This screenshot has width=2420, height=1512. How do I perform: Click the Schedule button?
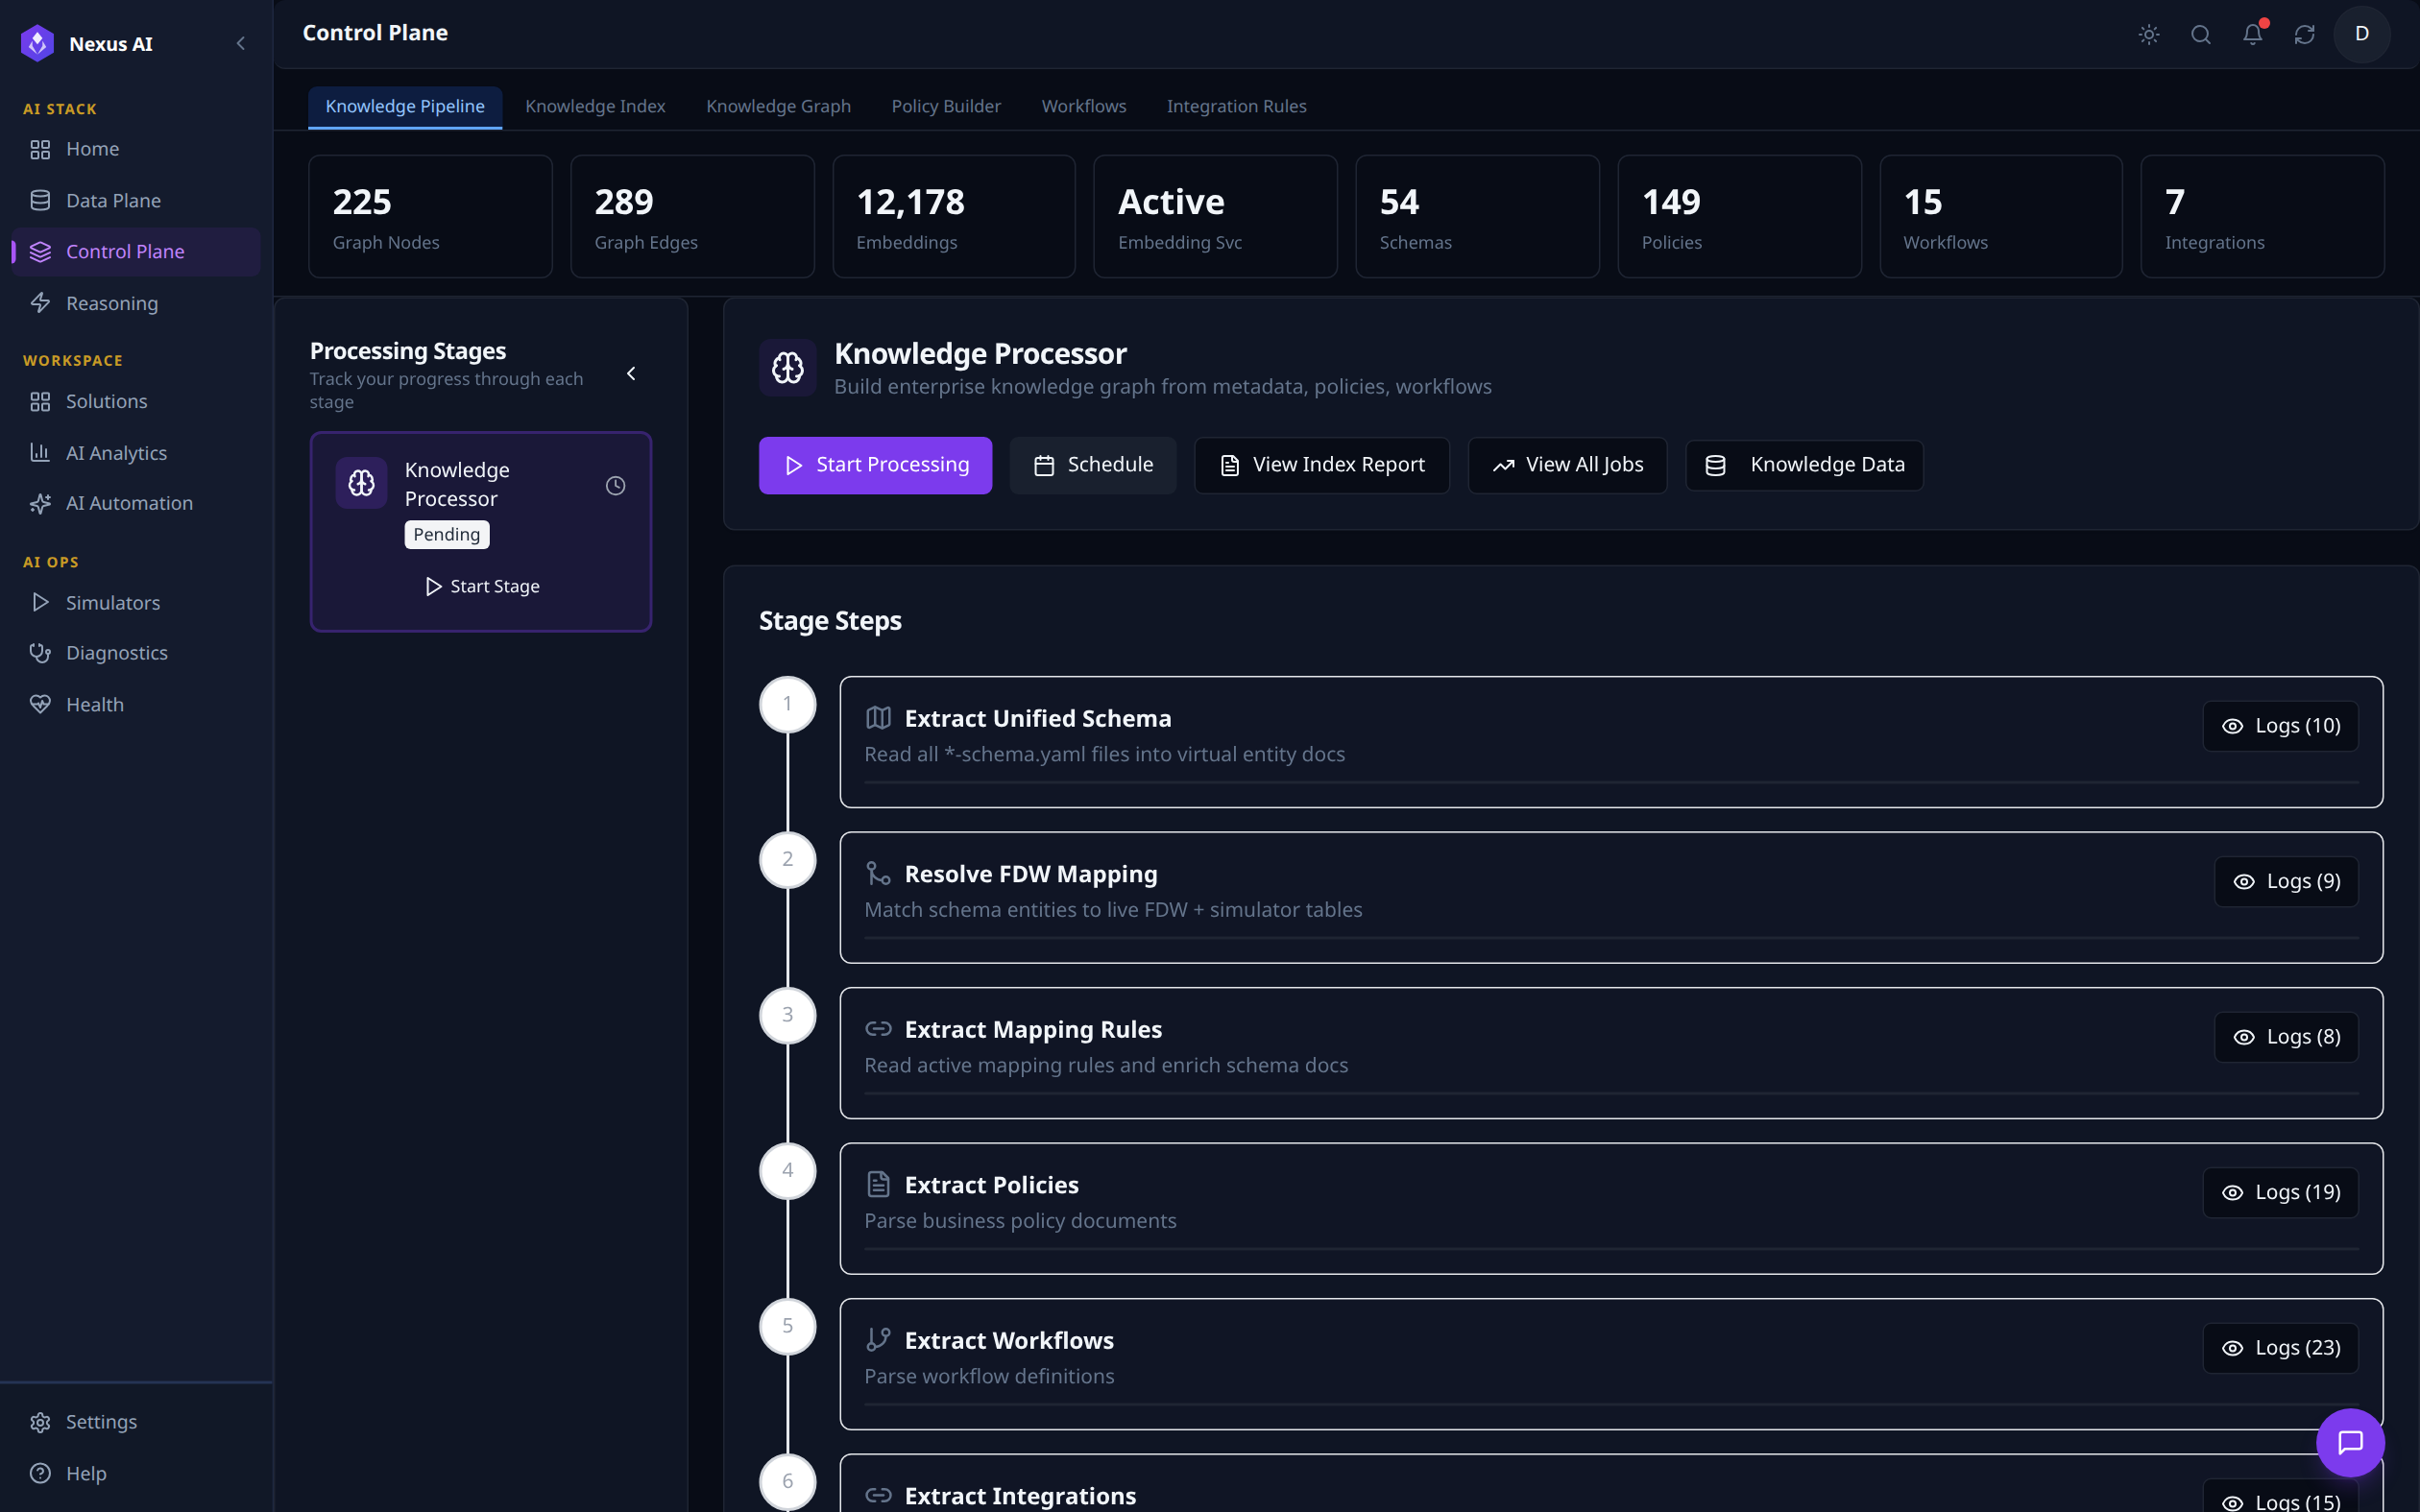pyautogui.click(x=1093, y=465)
